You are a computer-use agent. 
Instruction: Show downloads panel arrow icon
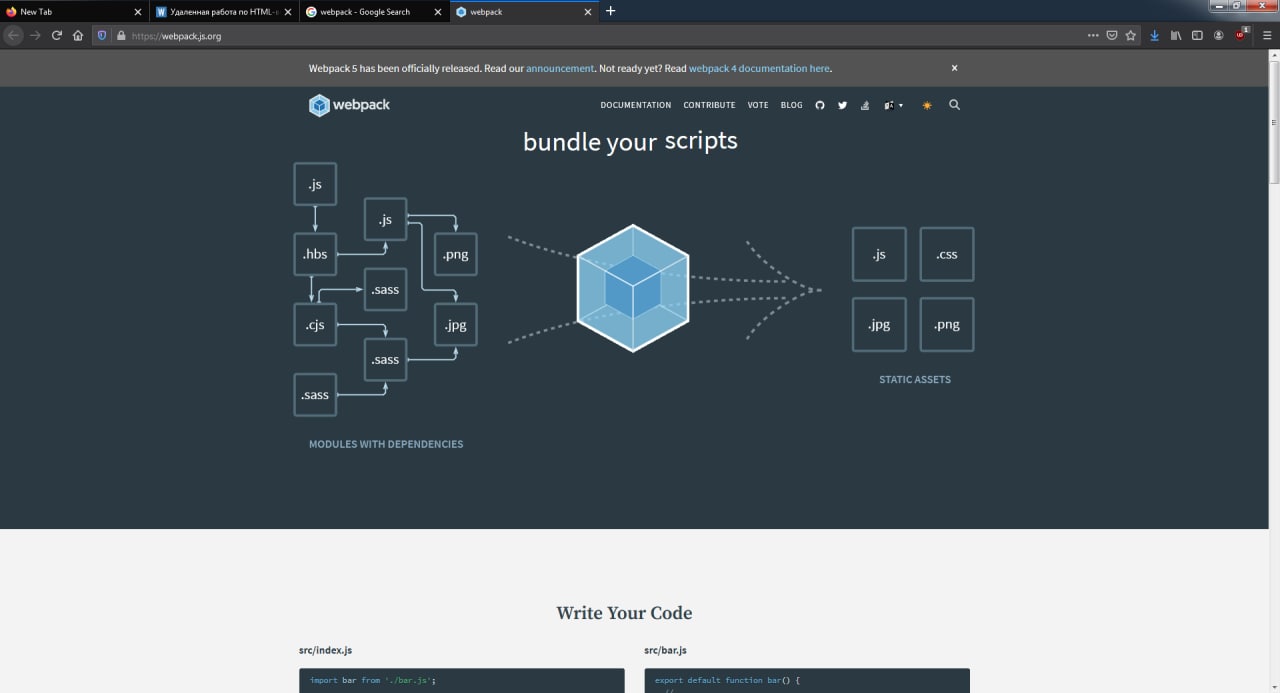[1154, 35]
